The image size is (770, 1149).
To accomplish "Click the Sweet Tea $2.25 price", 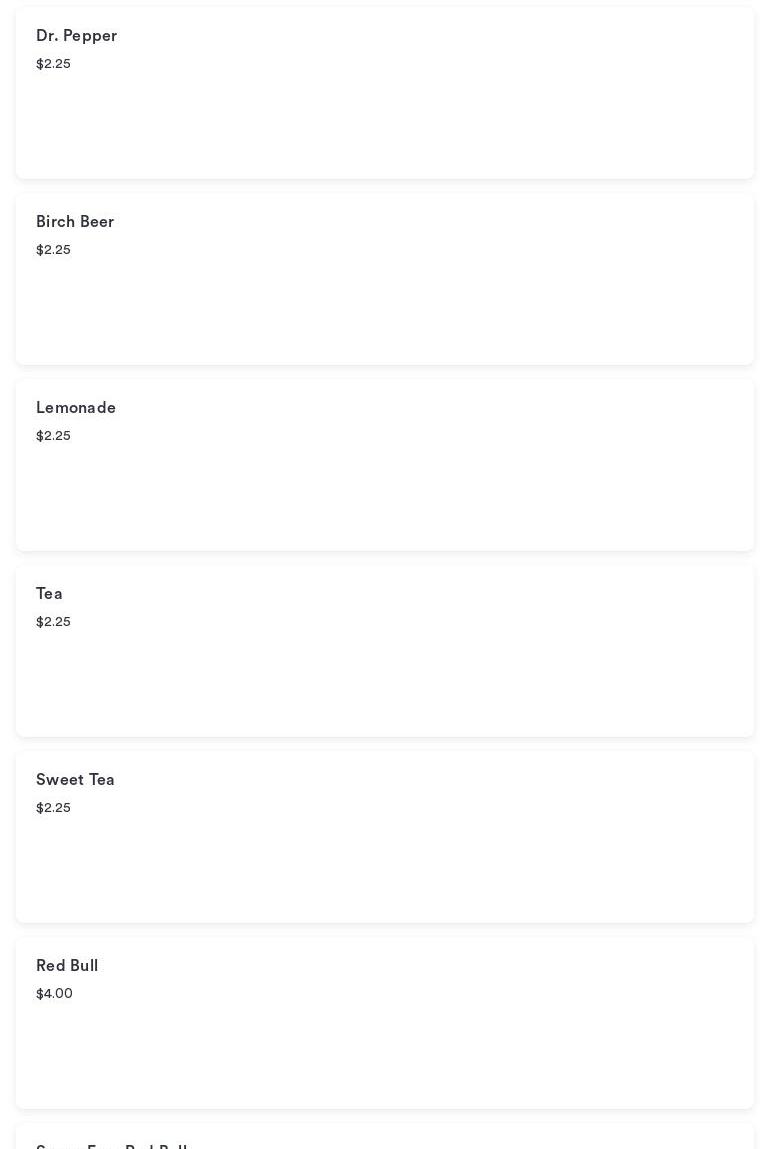I will 53,808.
